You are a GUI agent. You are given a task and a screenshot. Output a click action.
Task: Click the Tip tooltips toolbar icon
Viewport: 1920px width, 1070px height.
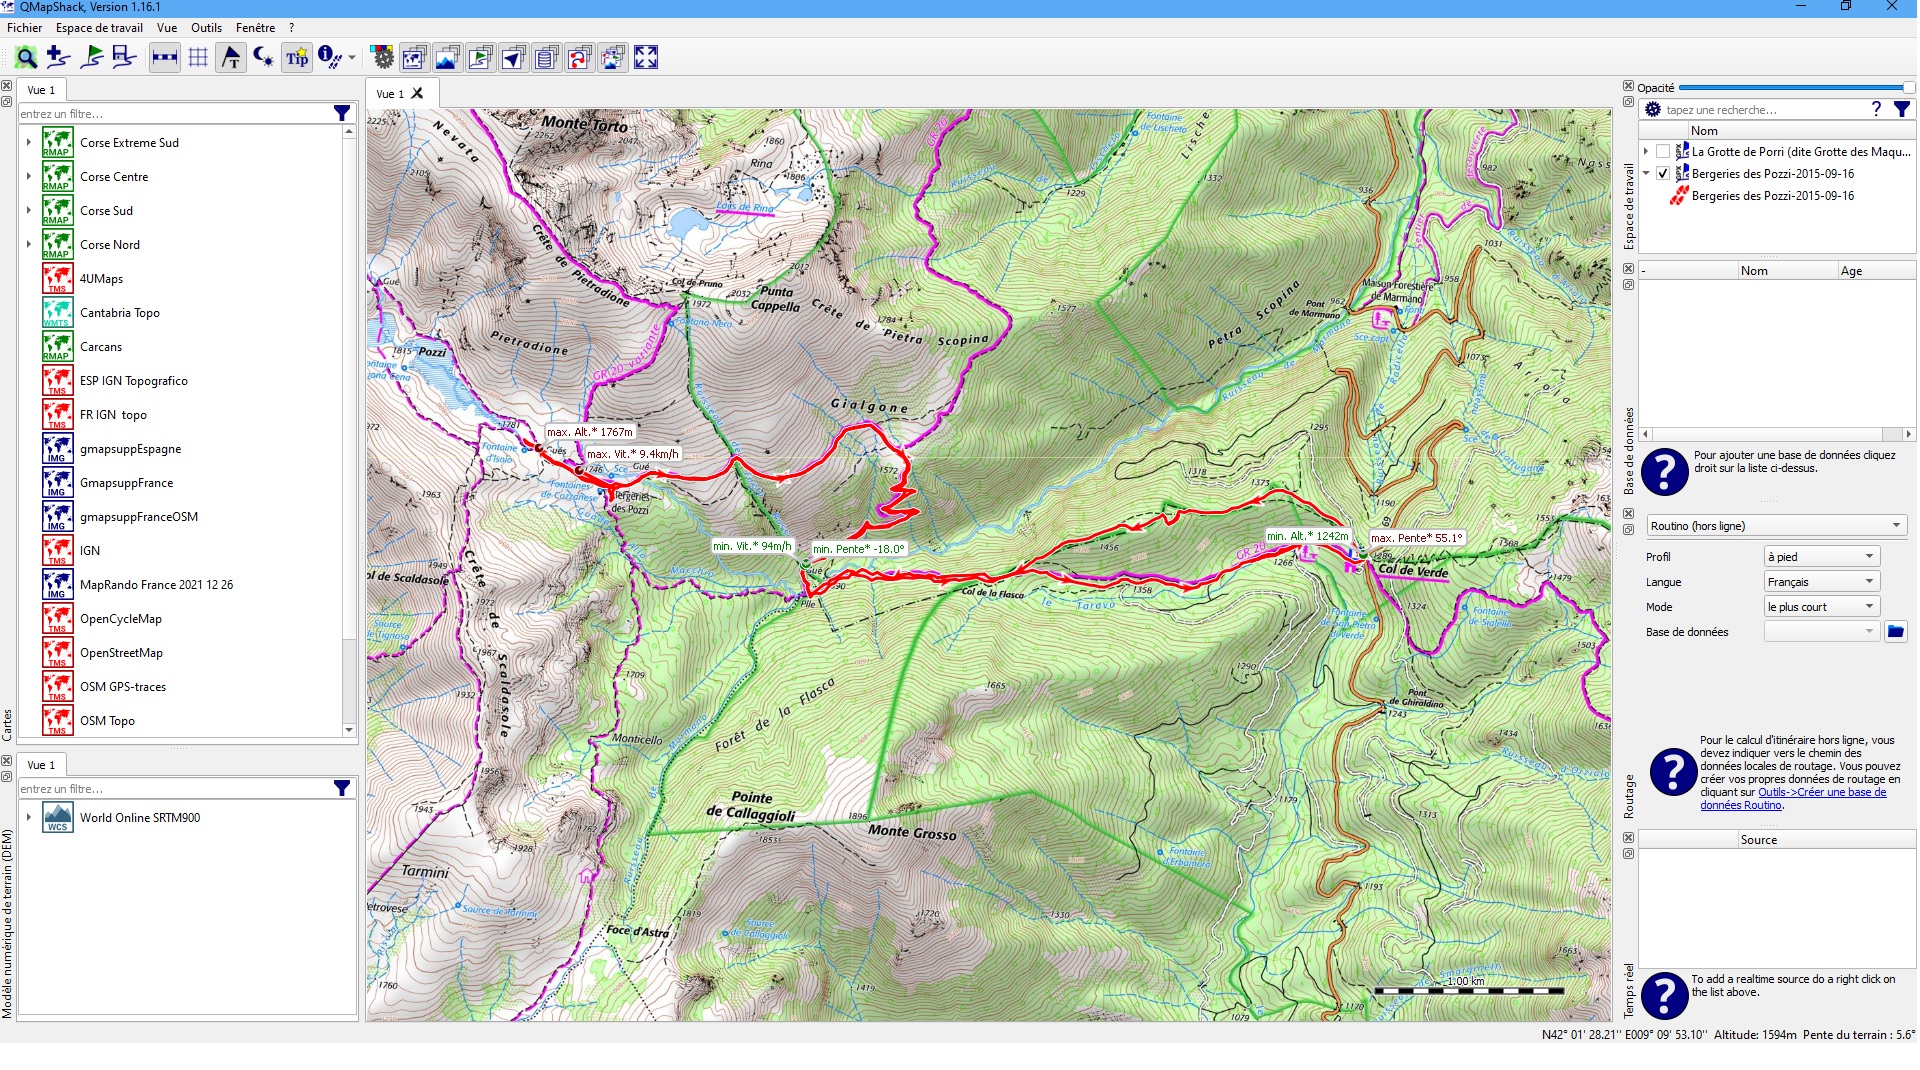297,58
